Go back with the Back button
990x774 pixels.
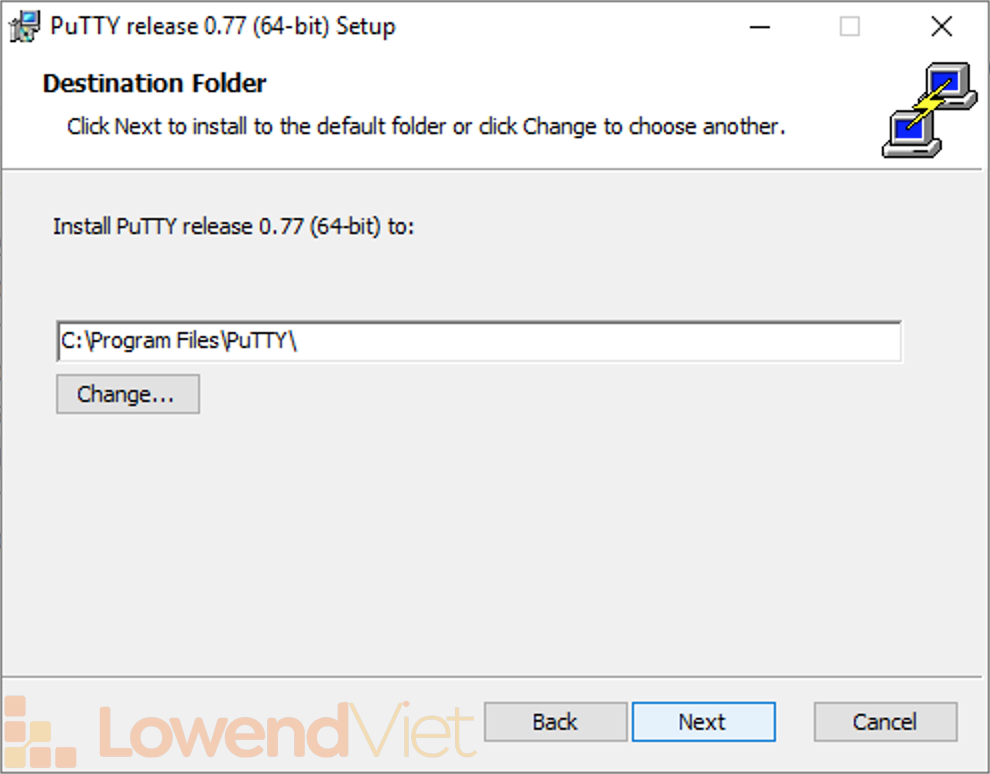click(x=555, y=722)
